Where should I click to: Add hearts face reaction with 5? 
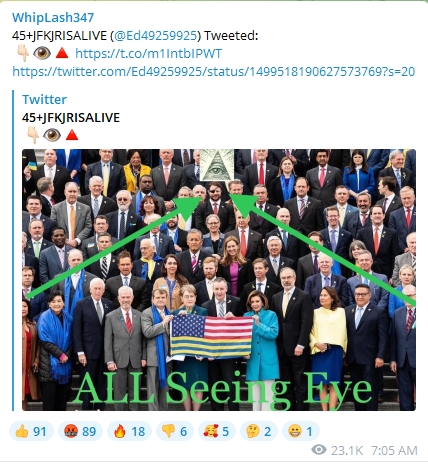(x=217, y=431)
